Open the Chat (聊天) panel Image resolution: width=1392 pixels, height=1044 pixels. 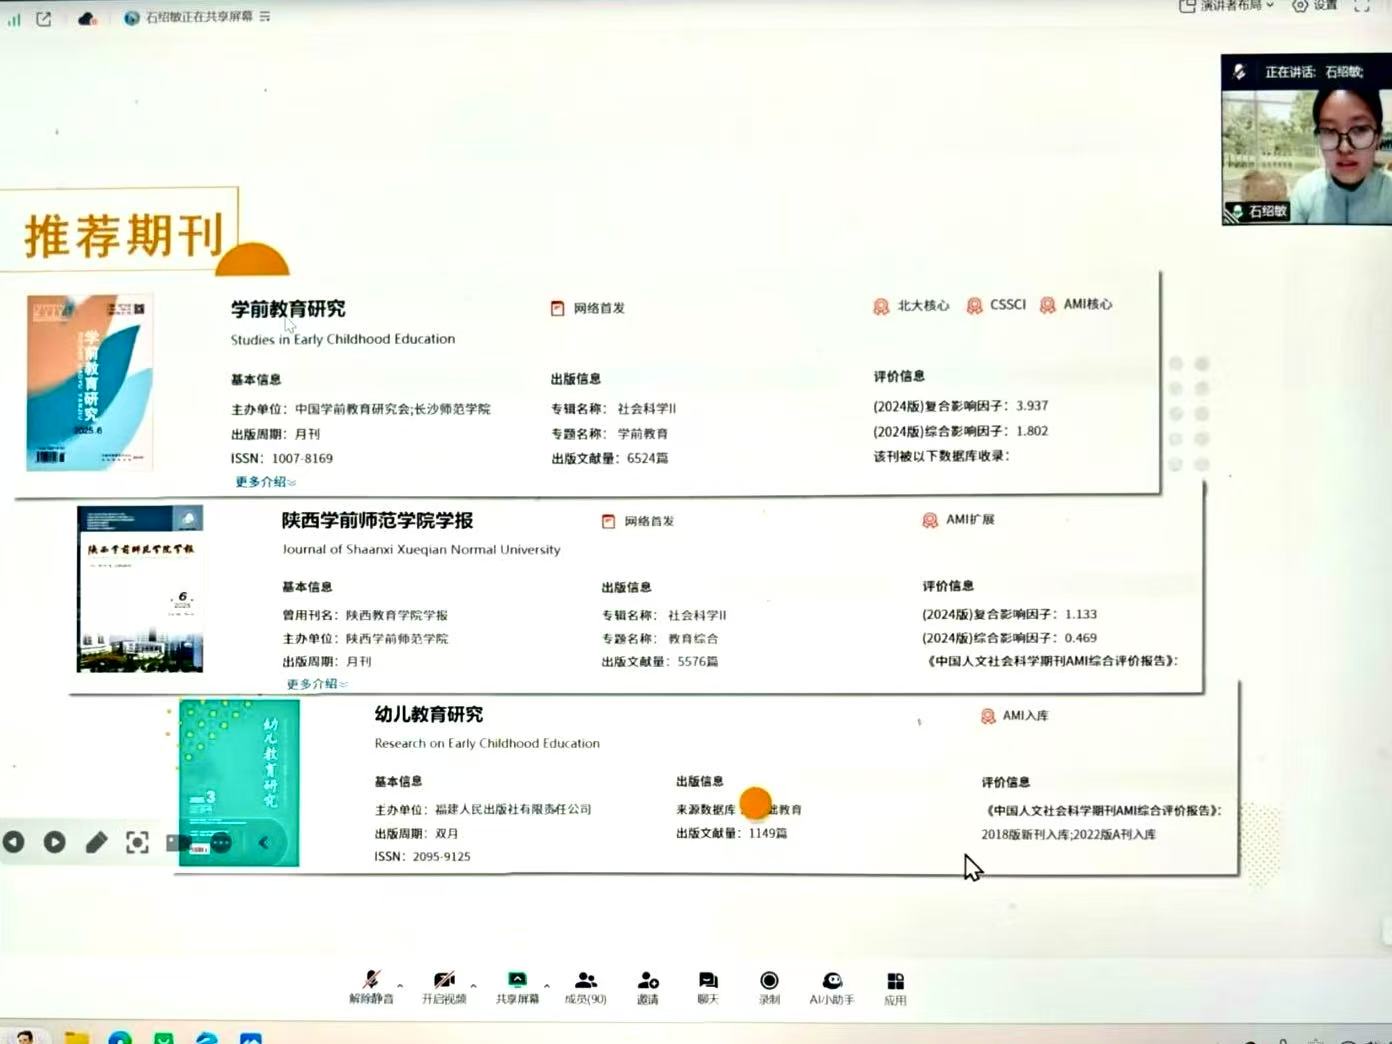click(708, 985)
